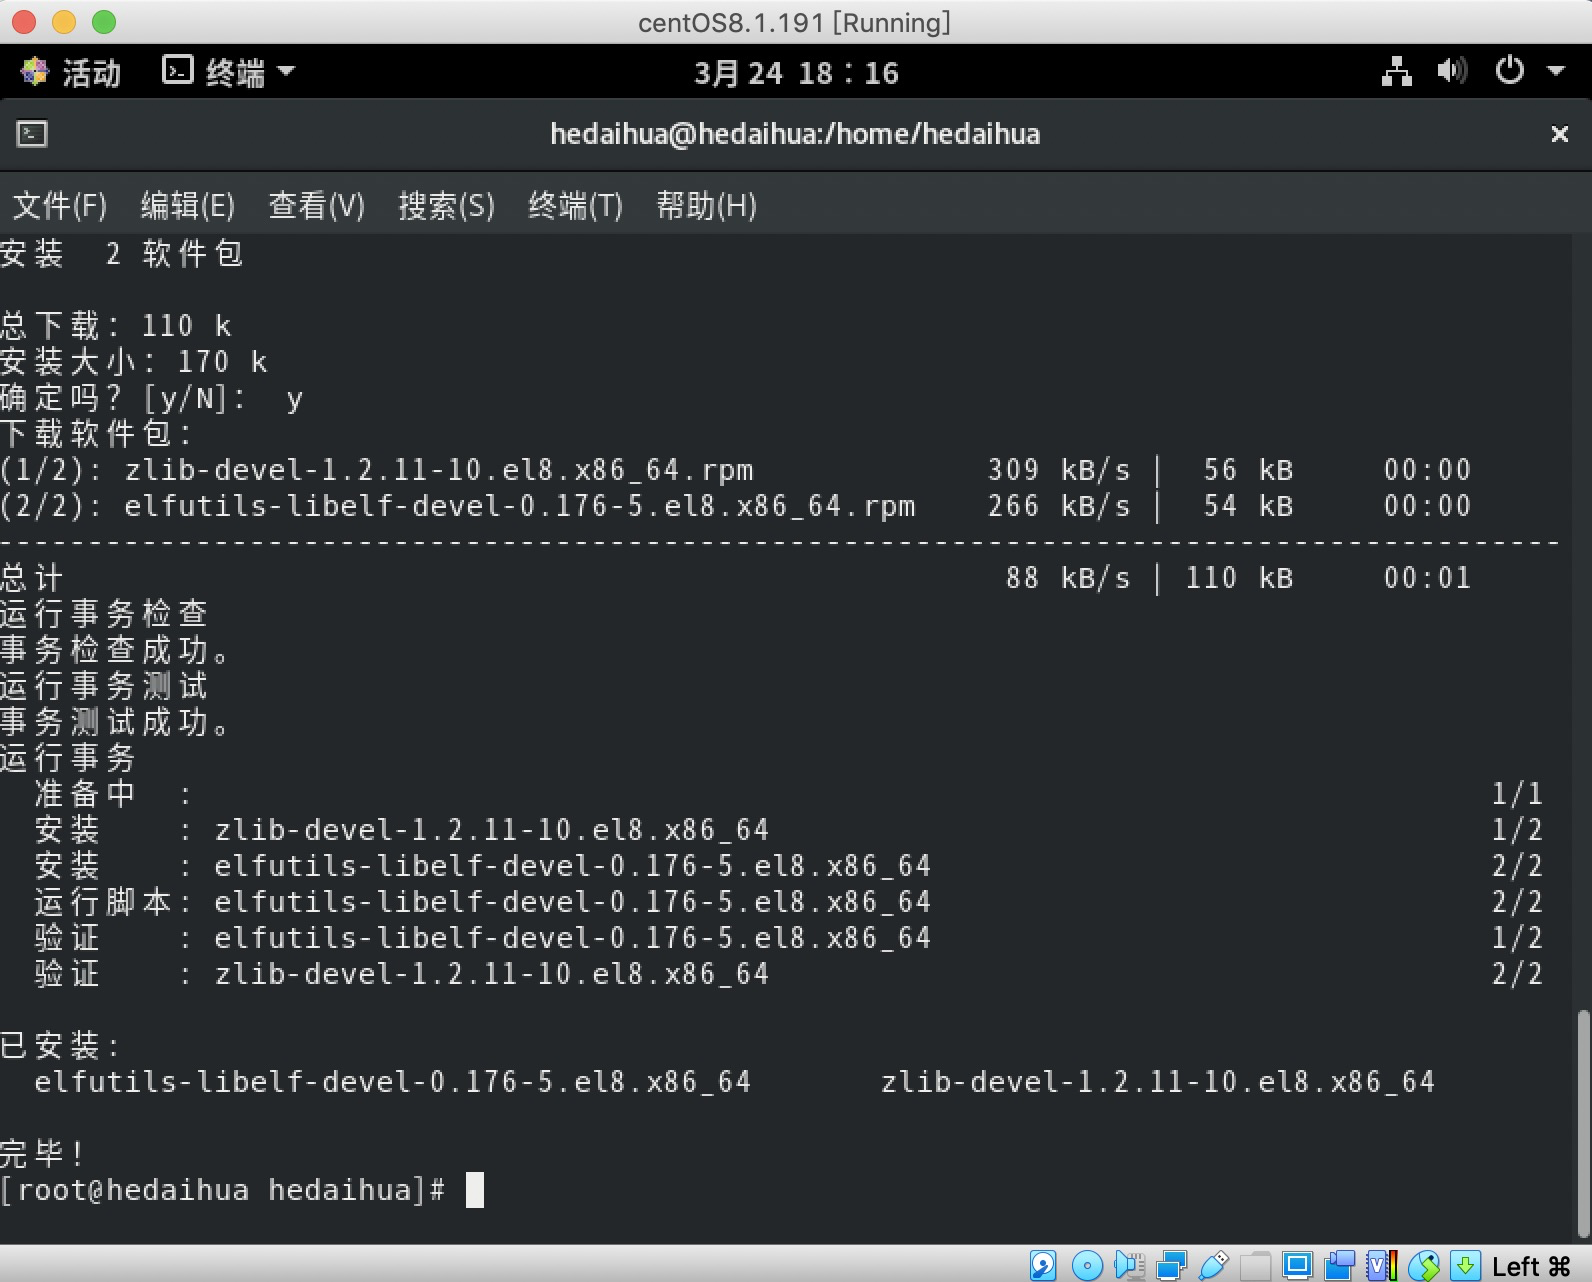1592x1282 pixels.
Task: Click the terminal vertical scrollbar thumb
Action: [1583, 1124]
